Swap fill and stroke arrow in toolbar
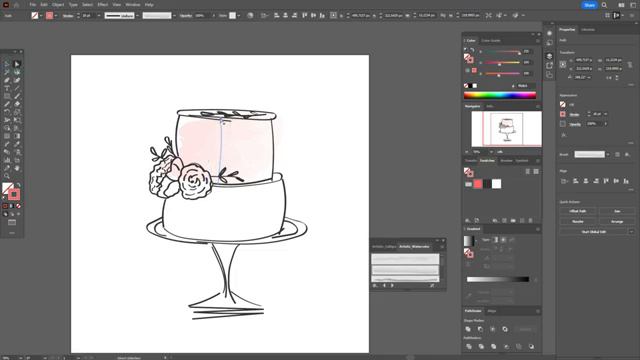 pos(18,185)
